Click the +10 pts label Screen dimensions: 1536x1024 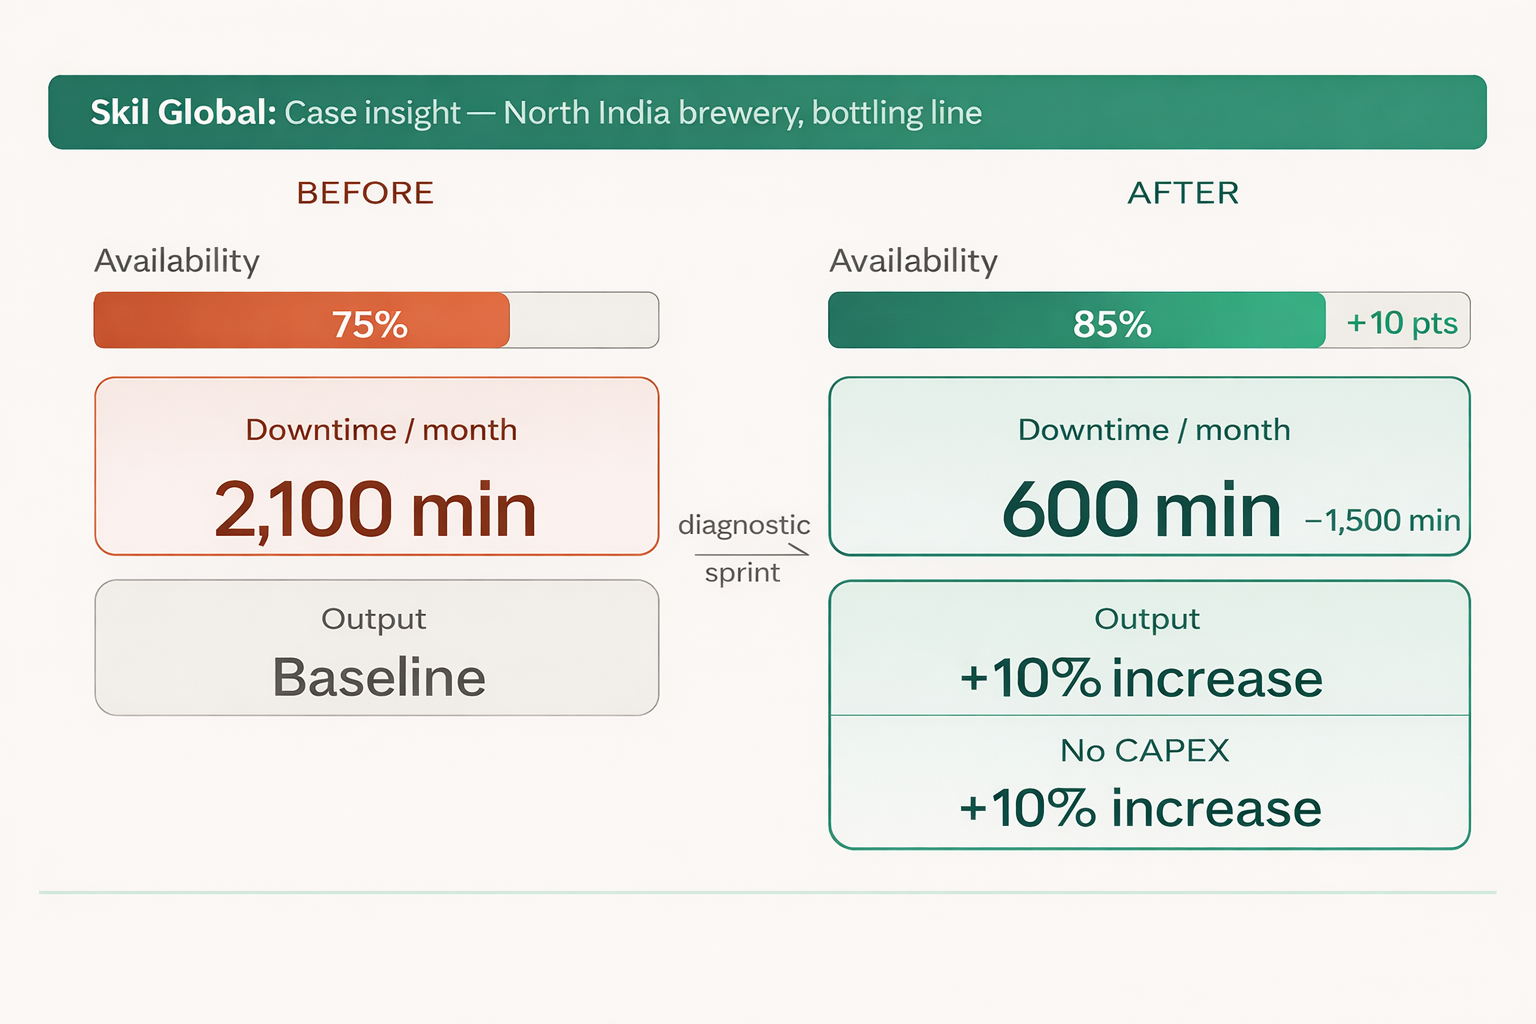click(x=1401, y=322)
